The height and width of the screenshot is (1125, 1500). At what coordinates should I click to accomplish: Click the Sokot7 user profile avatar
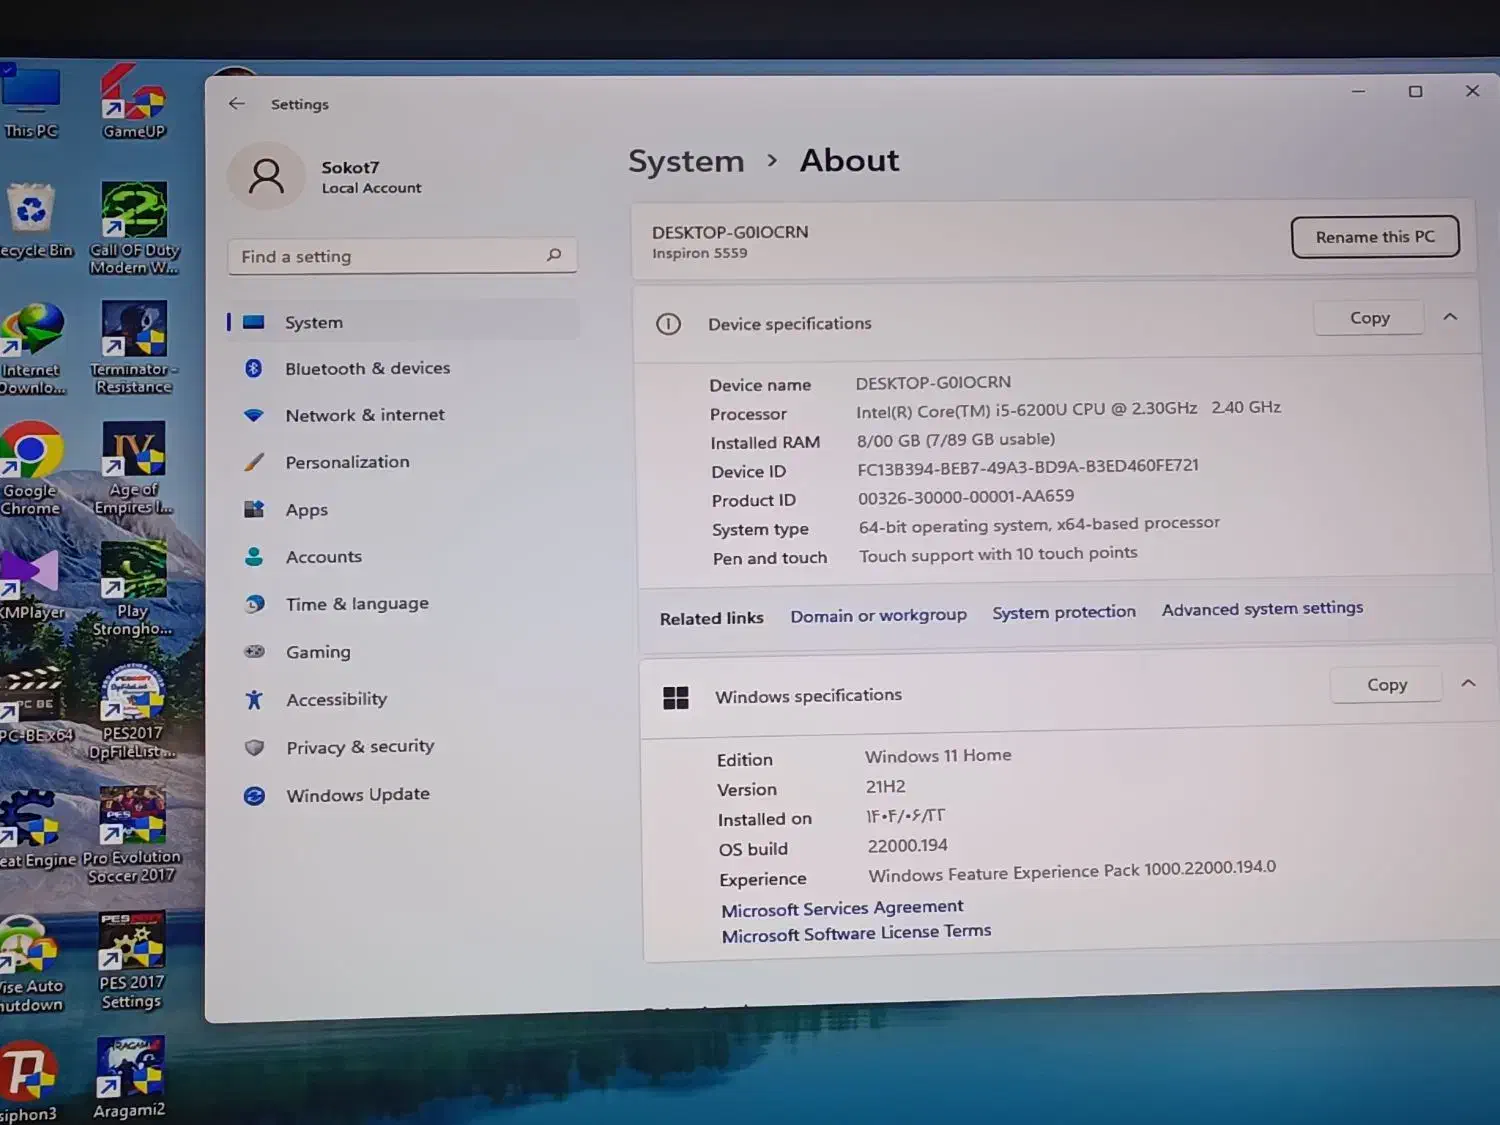pyautogui.click(x=266, y=177)
